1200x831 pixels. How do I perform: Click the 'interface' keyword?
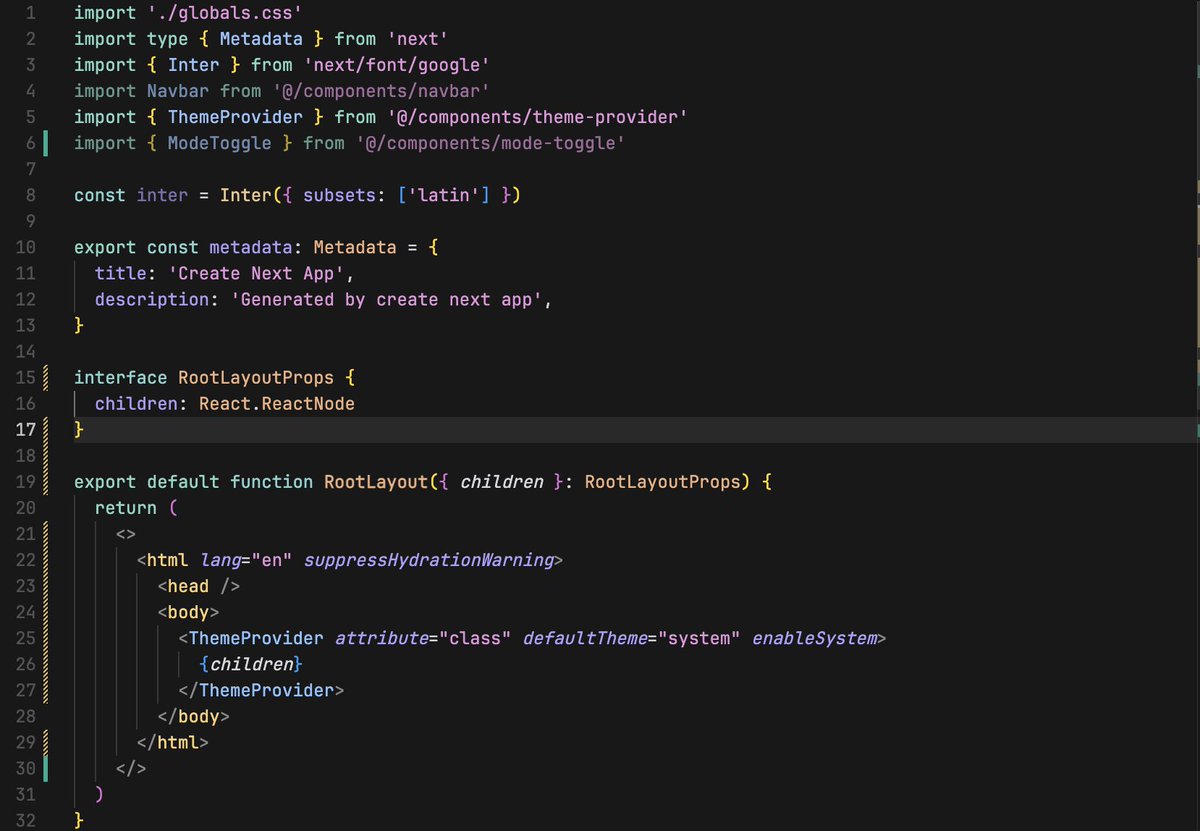click(x=120, y=377)
